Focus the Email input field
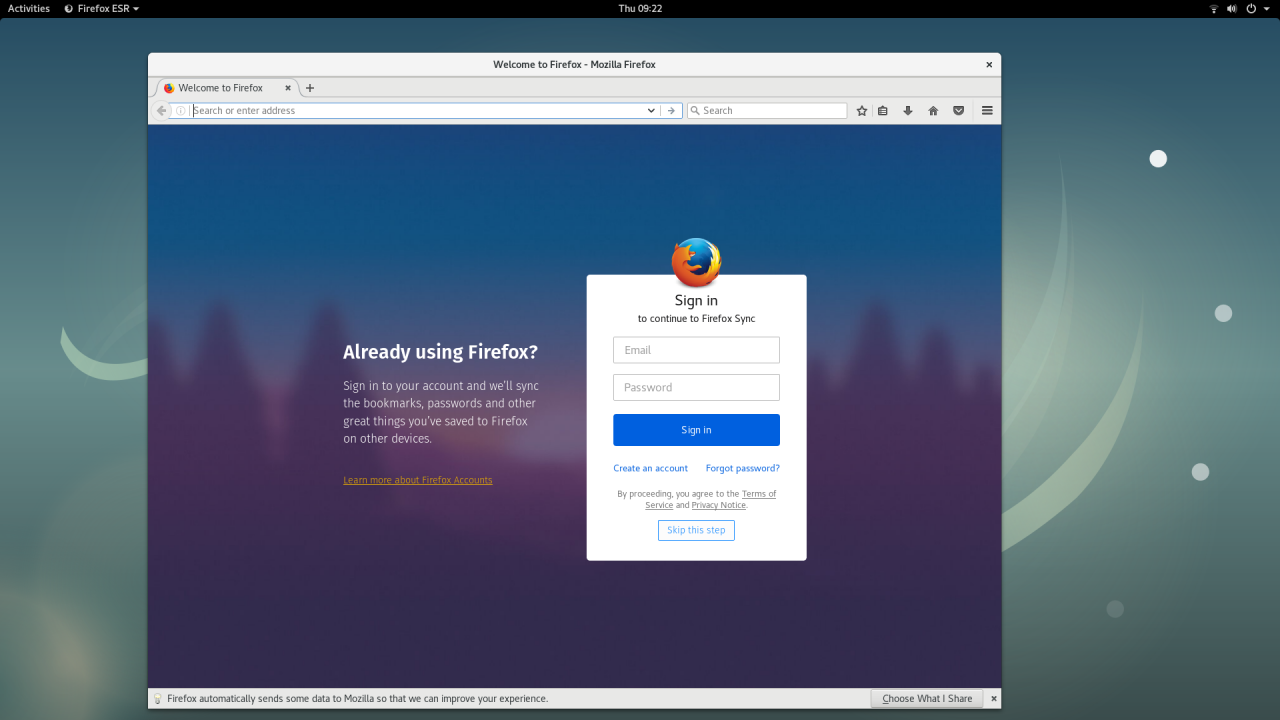The height and width of the screenshot is (720, 1280). coord(696,350)
